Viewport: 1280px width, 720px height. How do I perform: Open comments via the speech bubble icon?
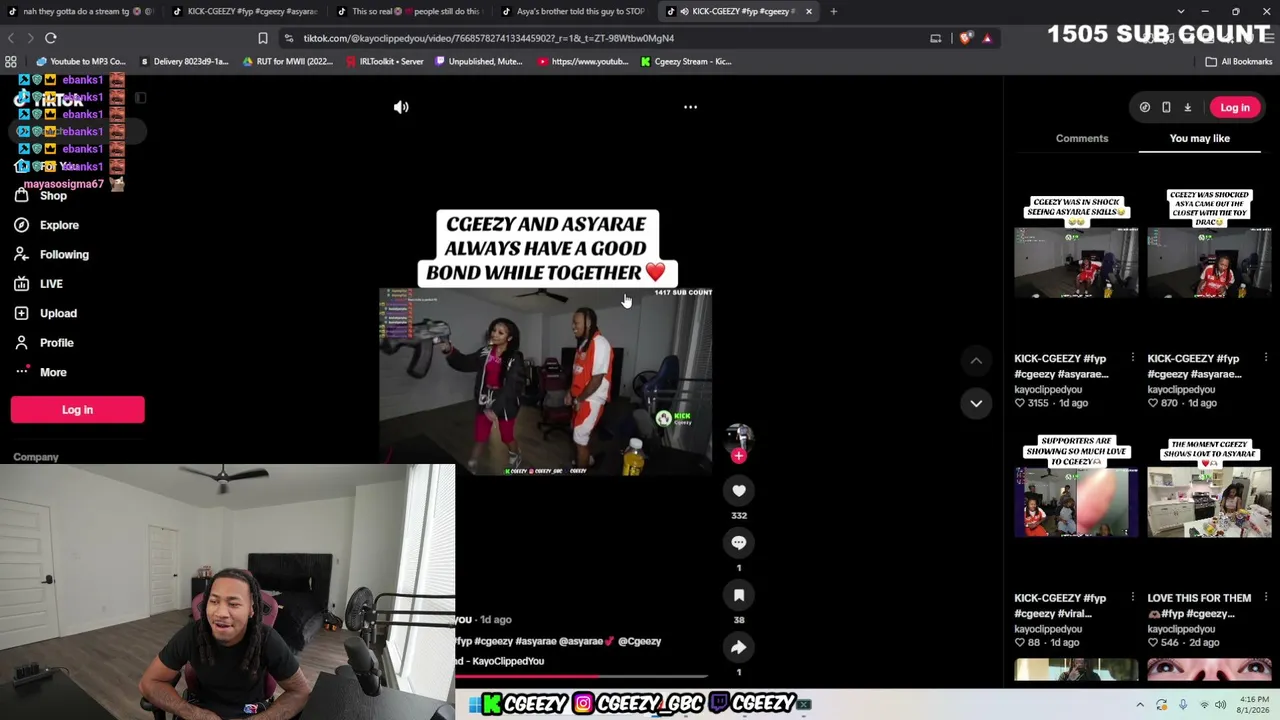coord(739,542)
